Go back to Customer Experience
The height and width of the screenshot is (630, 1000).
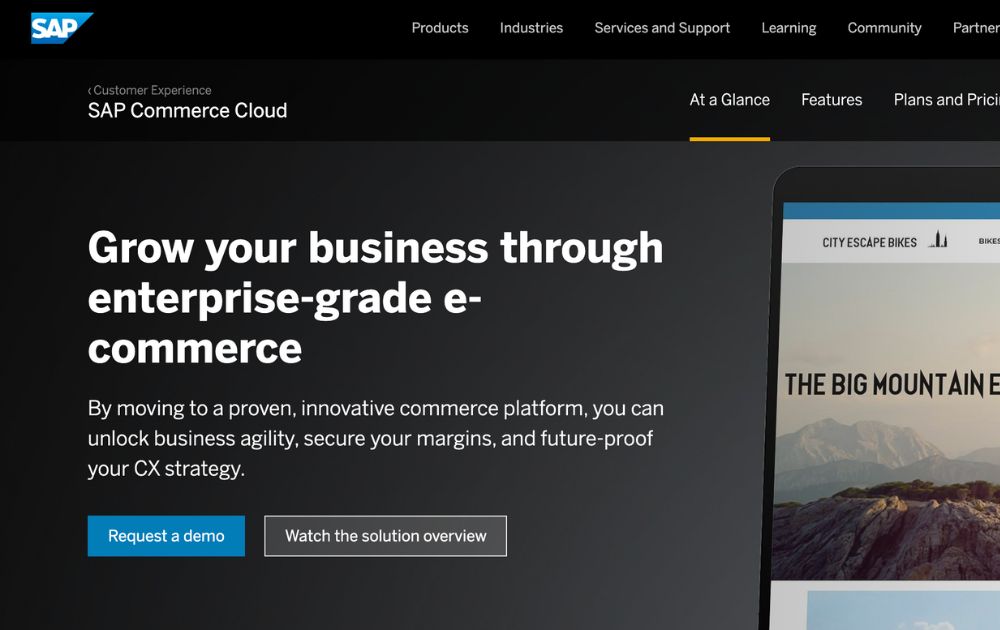click(x=150, y=90)
